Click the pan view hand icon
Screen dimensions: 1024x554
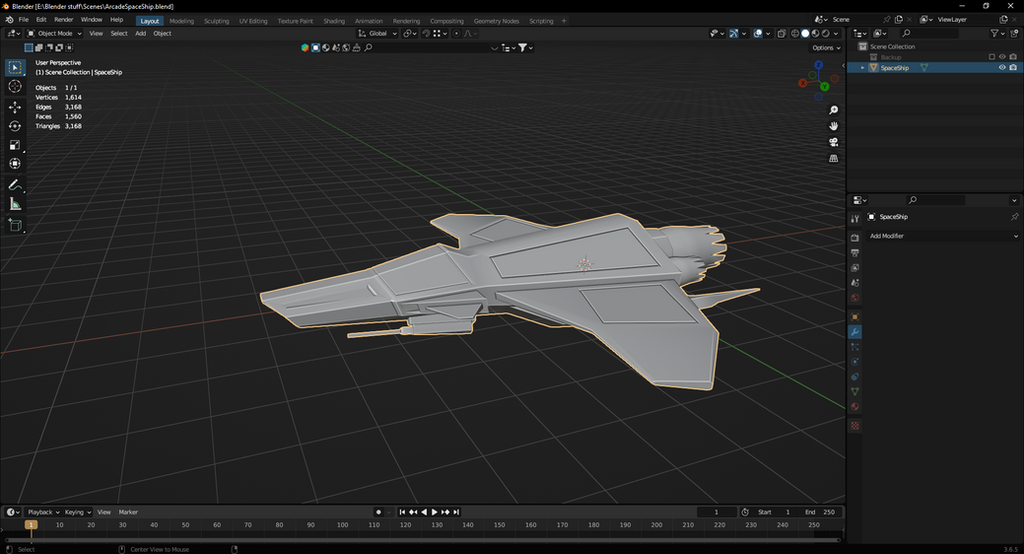[833, 126]
